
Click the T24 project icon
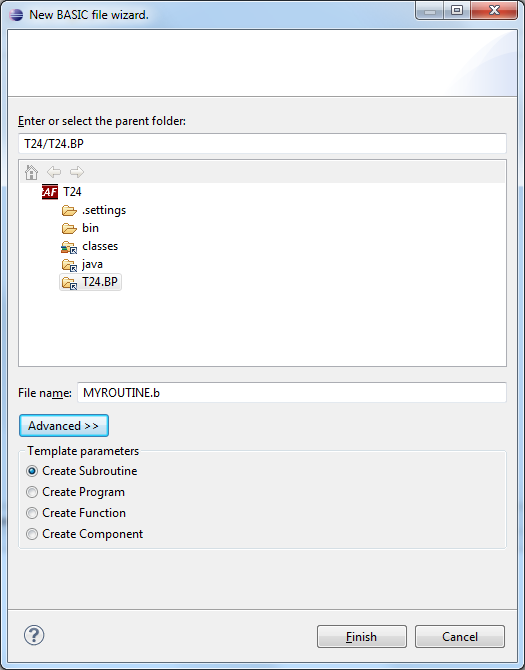[50, 192]
